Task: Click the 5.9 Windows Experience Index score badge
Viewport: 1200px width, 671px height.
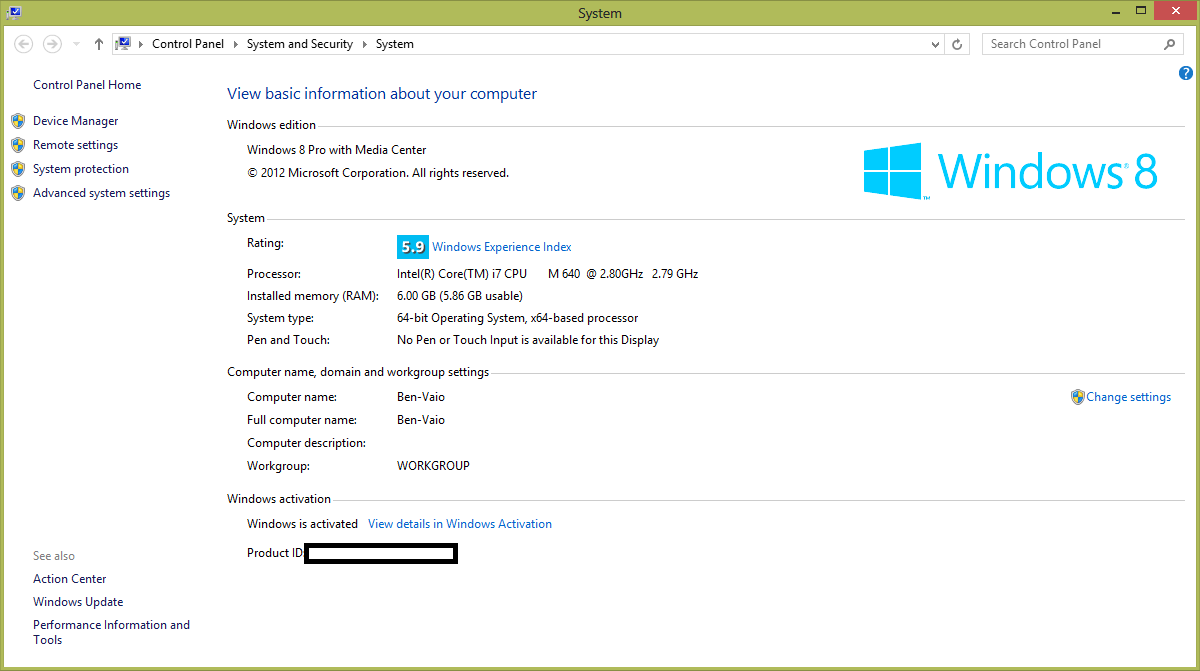Action: 412,246
